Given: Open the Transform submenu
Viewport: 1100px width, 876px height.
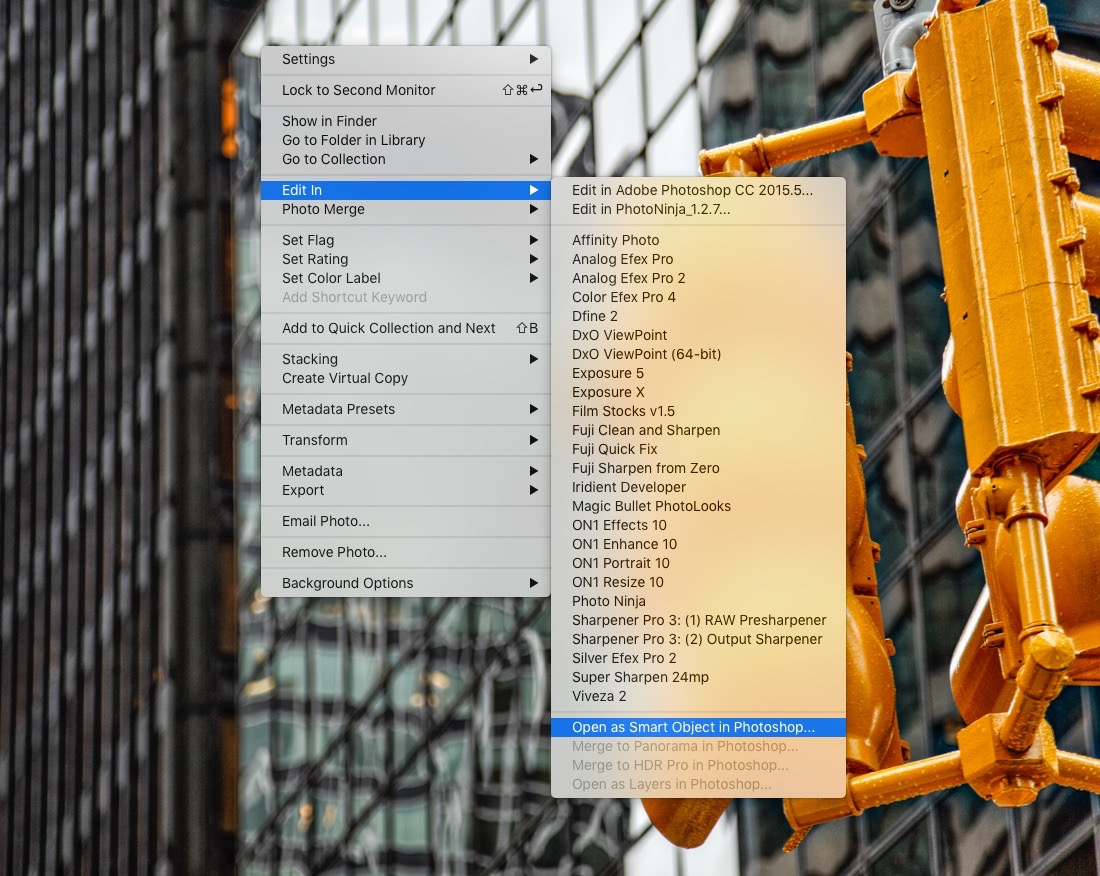Looking at the screenshot, I should [x=405, y=440].
